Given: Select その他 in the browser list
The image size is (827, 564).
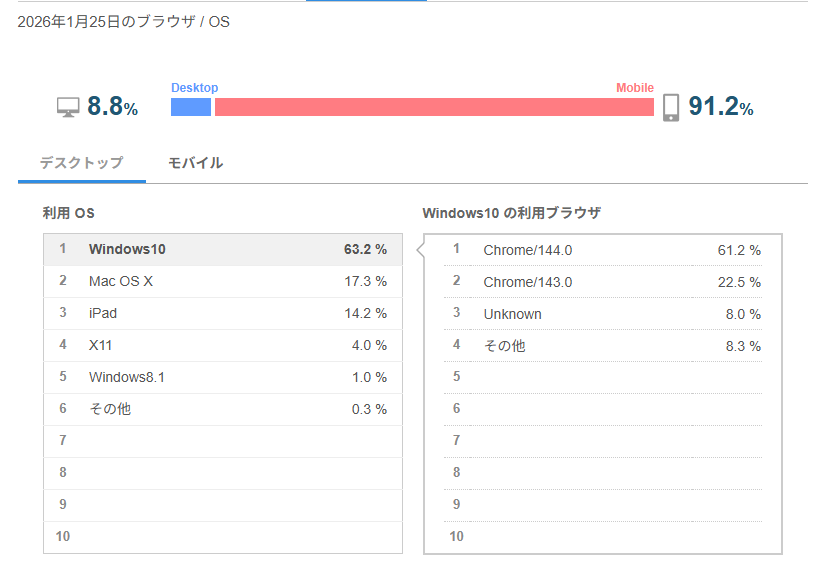Looking at the screenshot, I should coord(603,346).
